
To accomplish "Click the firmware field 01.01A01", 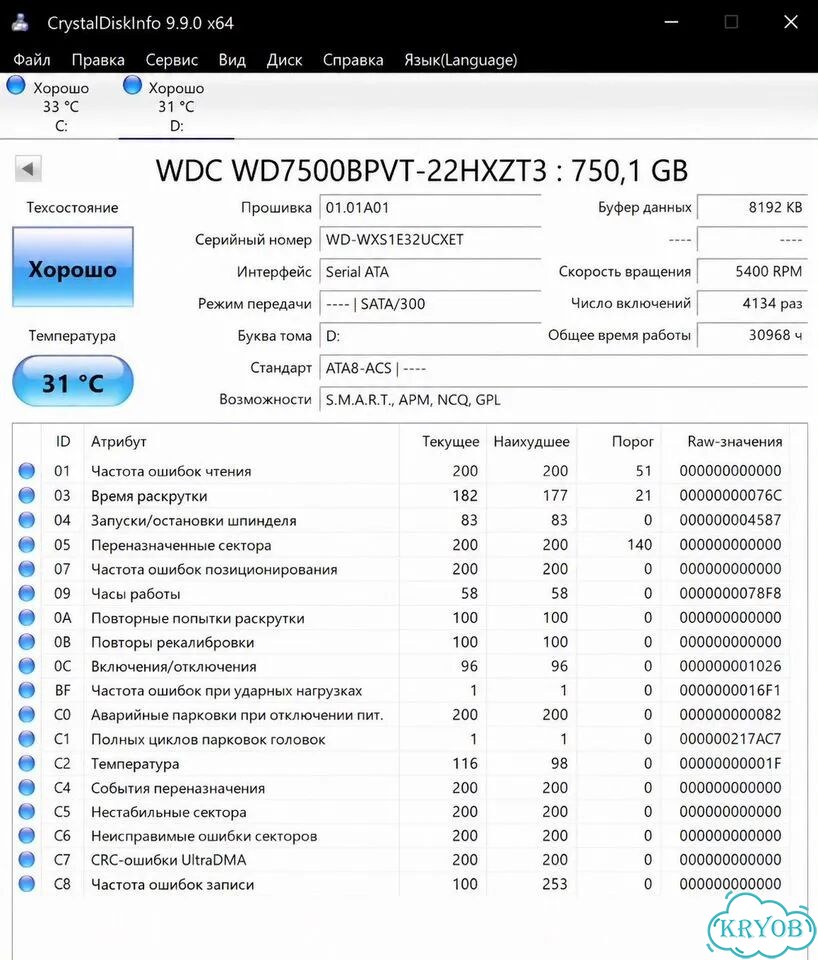I will pos(430,208).
